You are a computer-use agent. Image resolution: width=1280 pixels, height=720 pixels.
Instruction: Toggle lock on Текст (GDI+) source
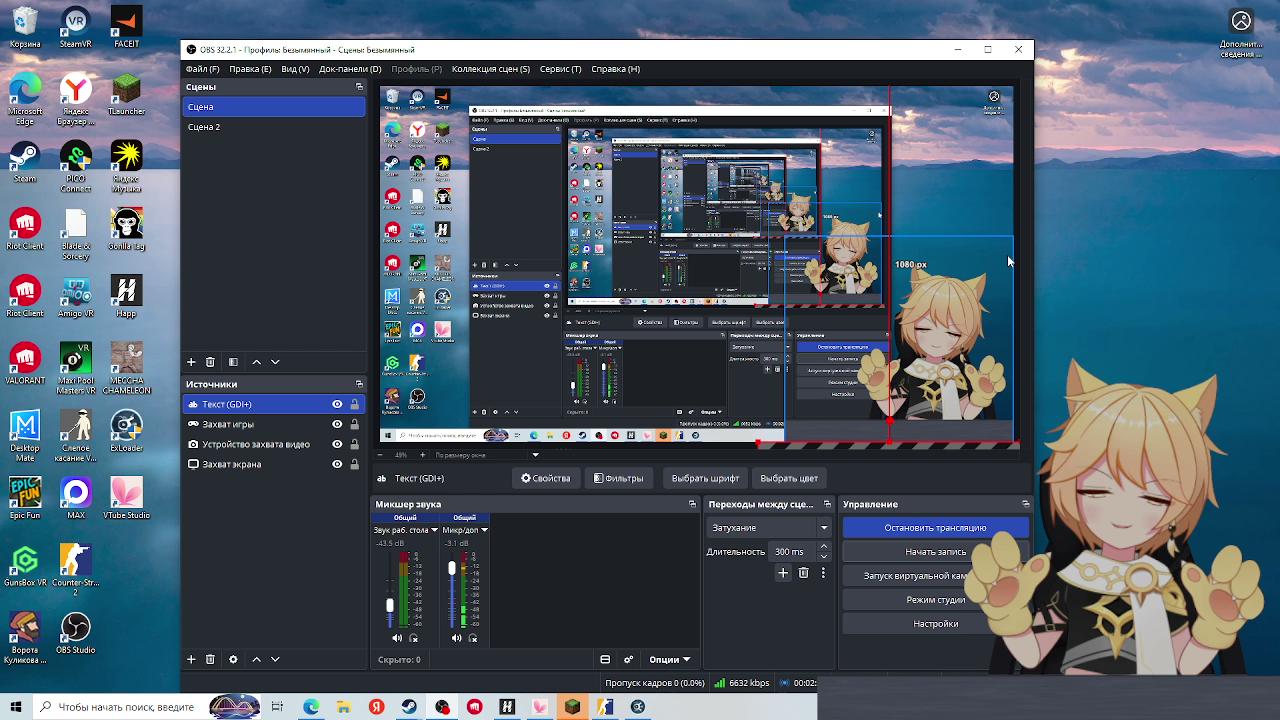354,404
